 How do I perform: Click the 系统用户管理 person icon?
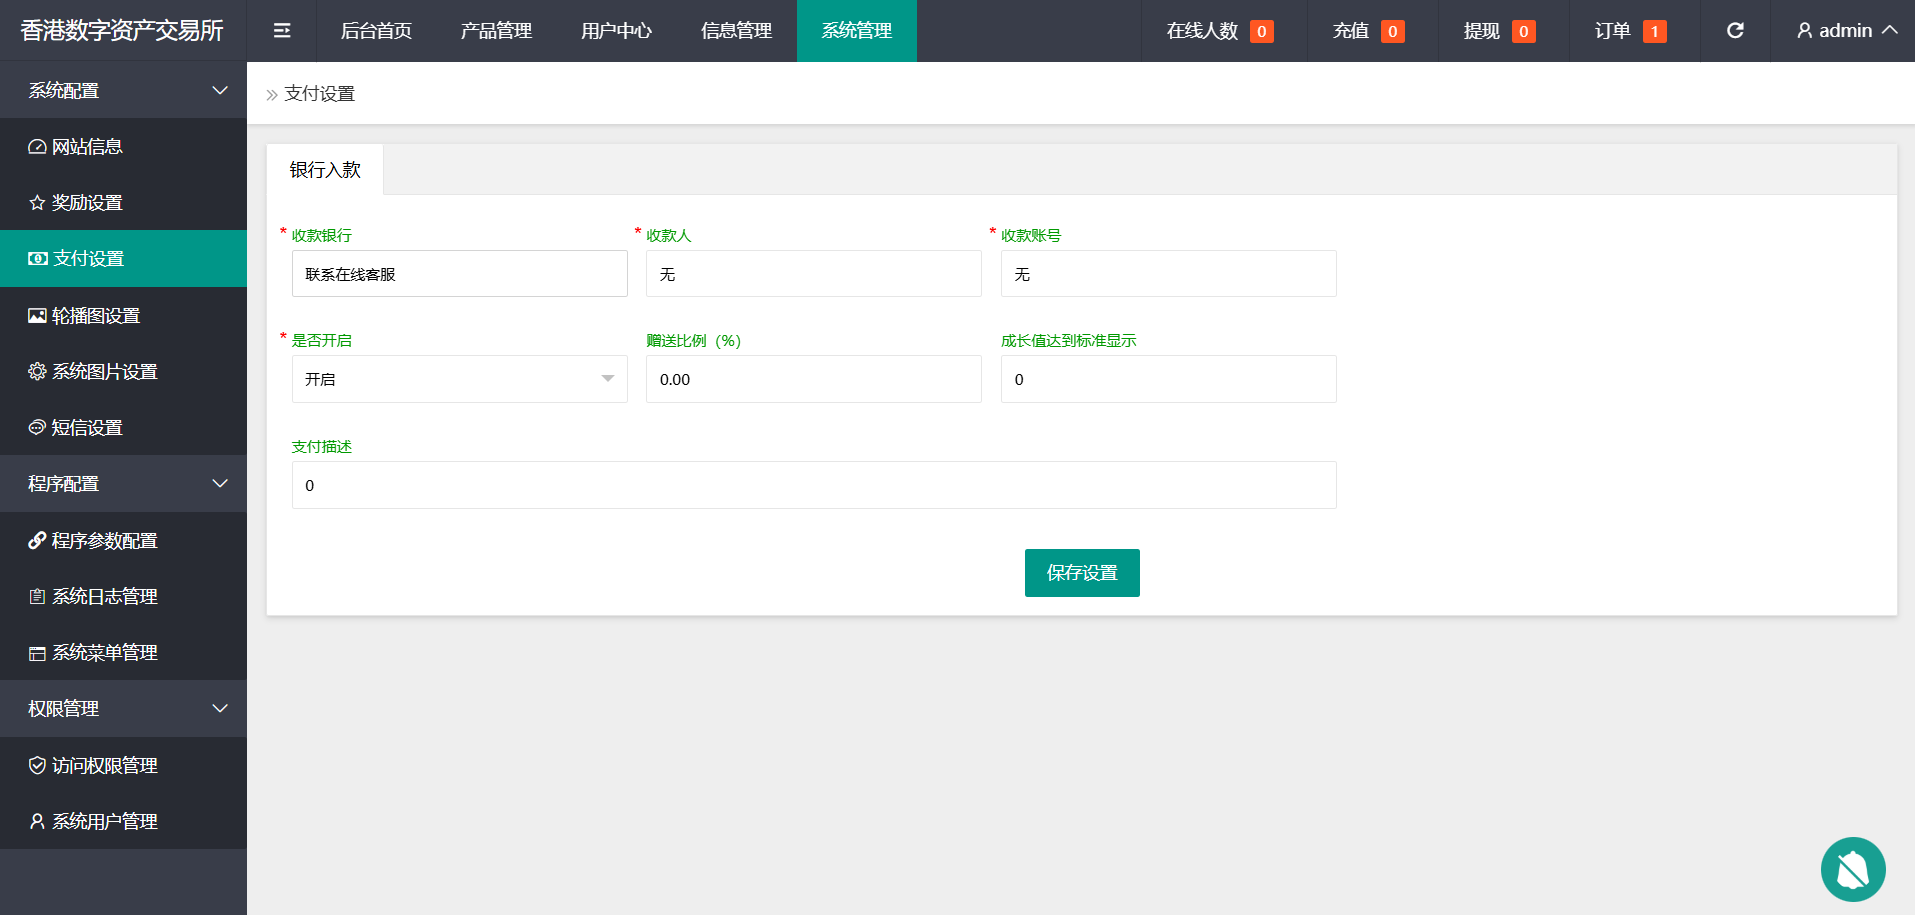37,822
